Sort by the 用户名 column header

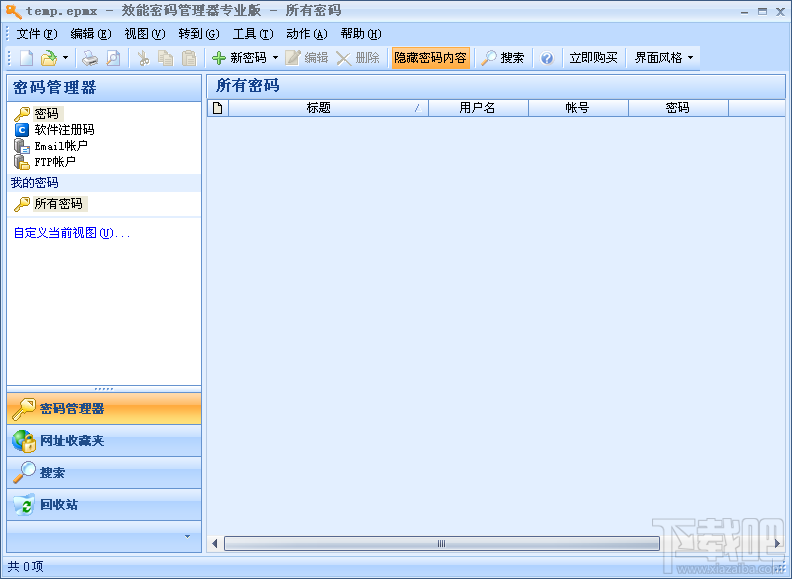click(478, 108)
